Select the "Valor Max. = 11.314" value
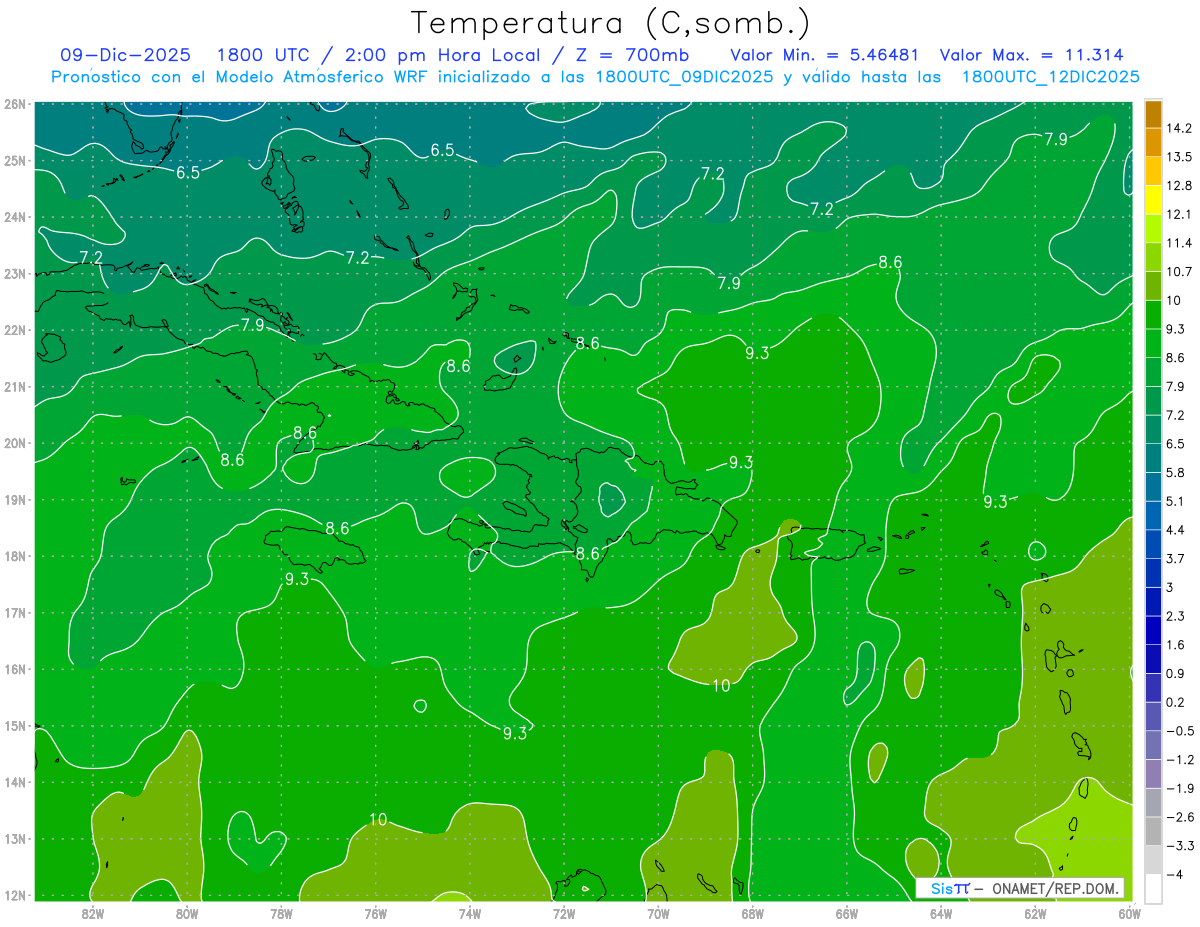 1031,55
